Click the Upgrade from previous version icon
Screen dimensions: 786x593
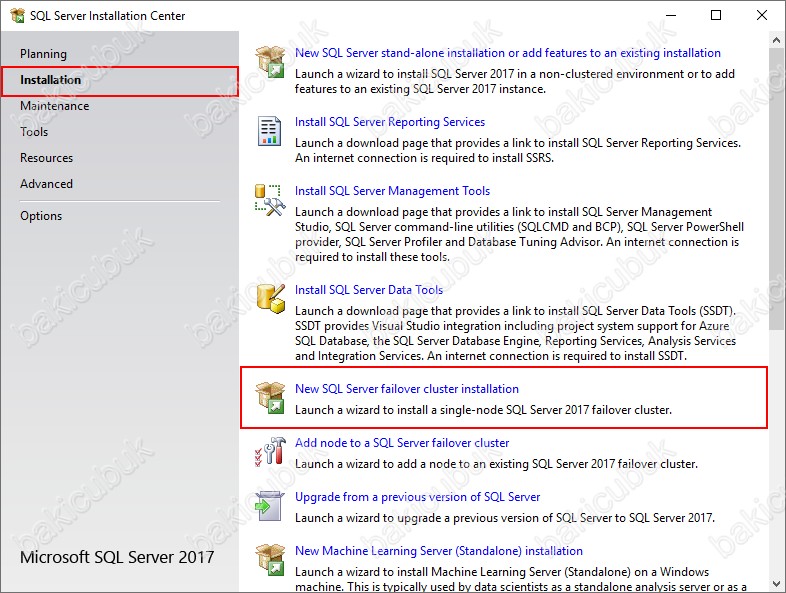[270, 506]
